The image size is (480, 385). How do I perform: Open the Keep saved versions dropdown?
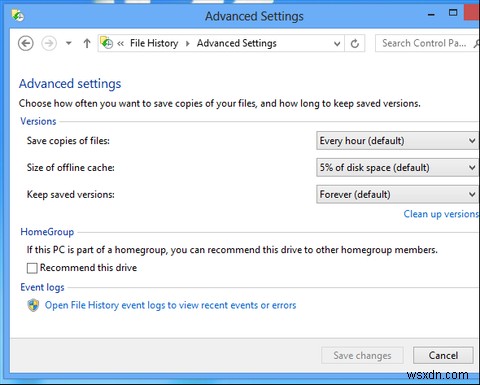tap(398, 194)
